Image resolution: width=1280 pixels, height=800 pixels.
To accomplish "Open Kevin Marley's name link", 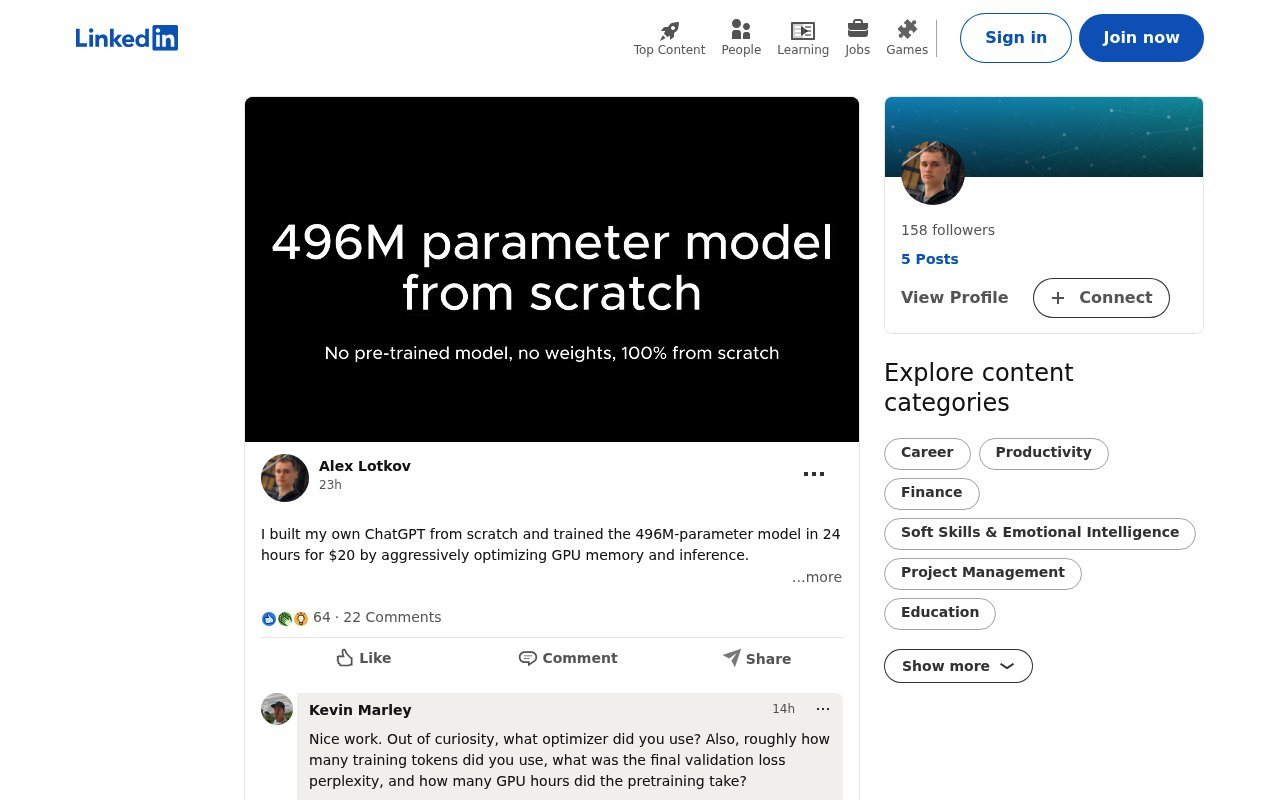I will 360,710.
